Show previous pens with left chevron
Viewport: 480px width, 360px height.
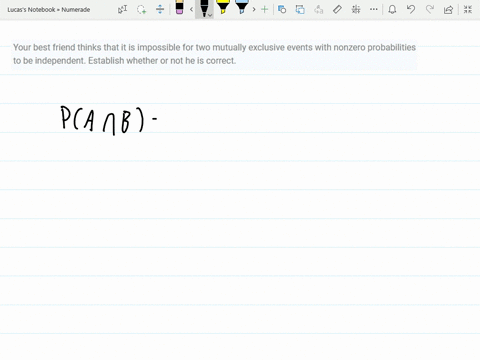point(191,9)
